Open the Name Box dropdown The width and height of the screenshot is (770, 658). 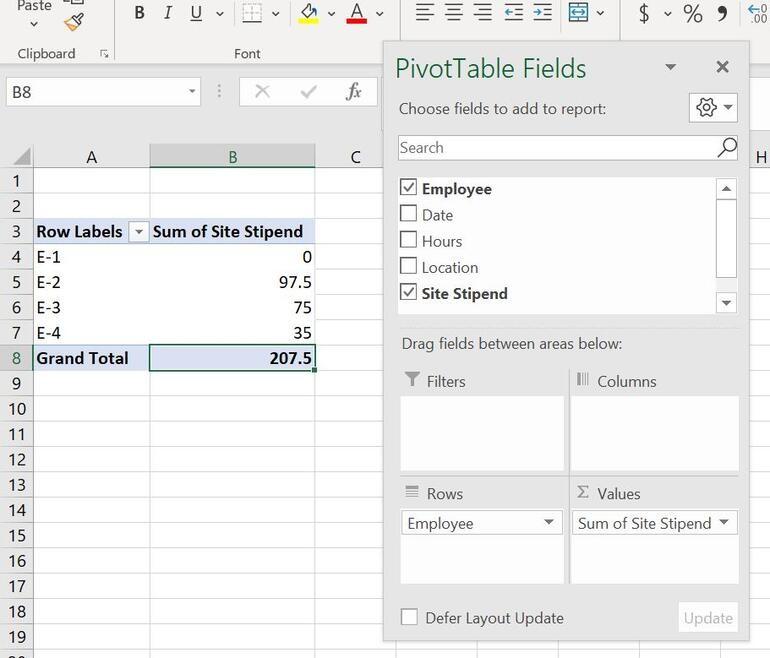pyautogui.click(x=192, y=92)
